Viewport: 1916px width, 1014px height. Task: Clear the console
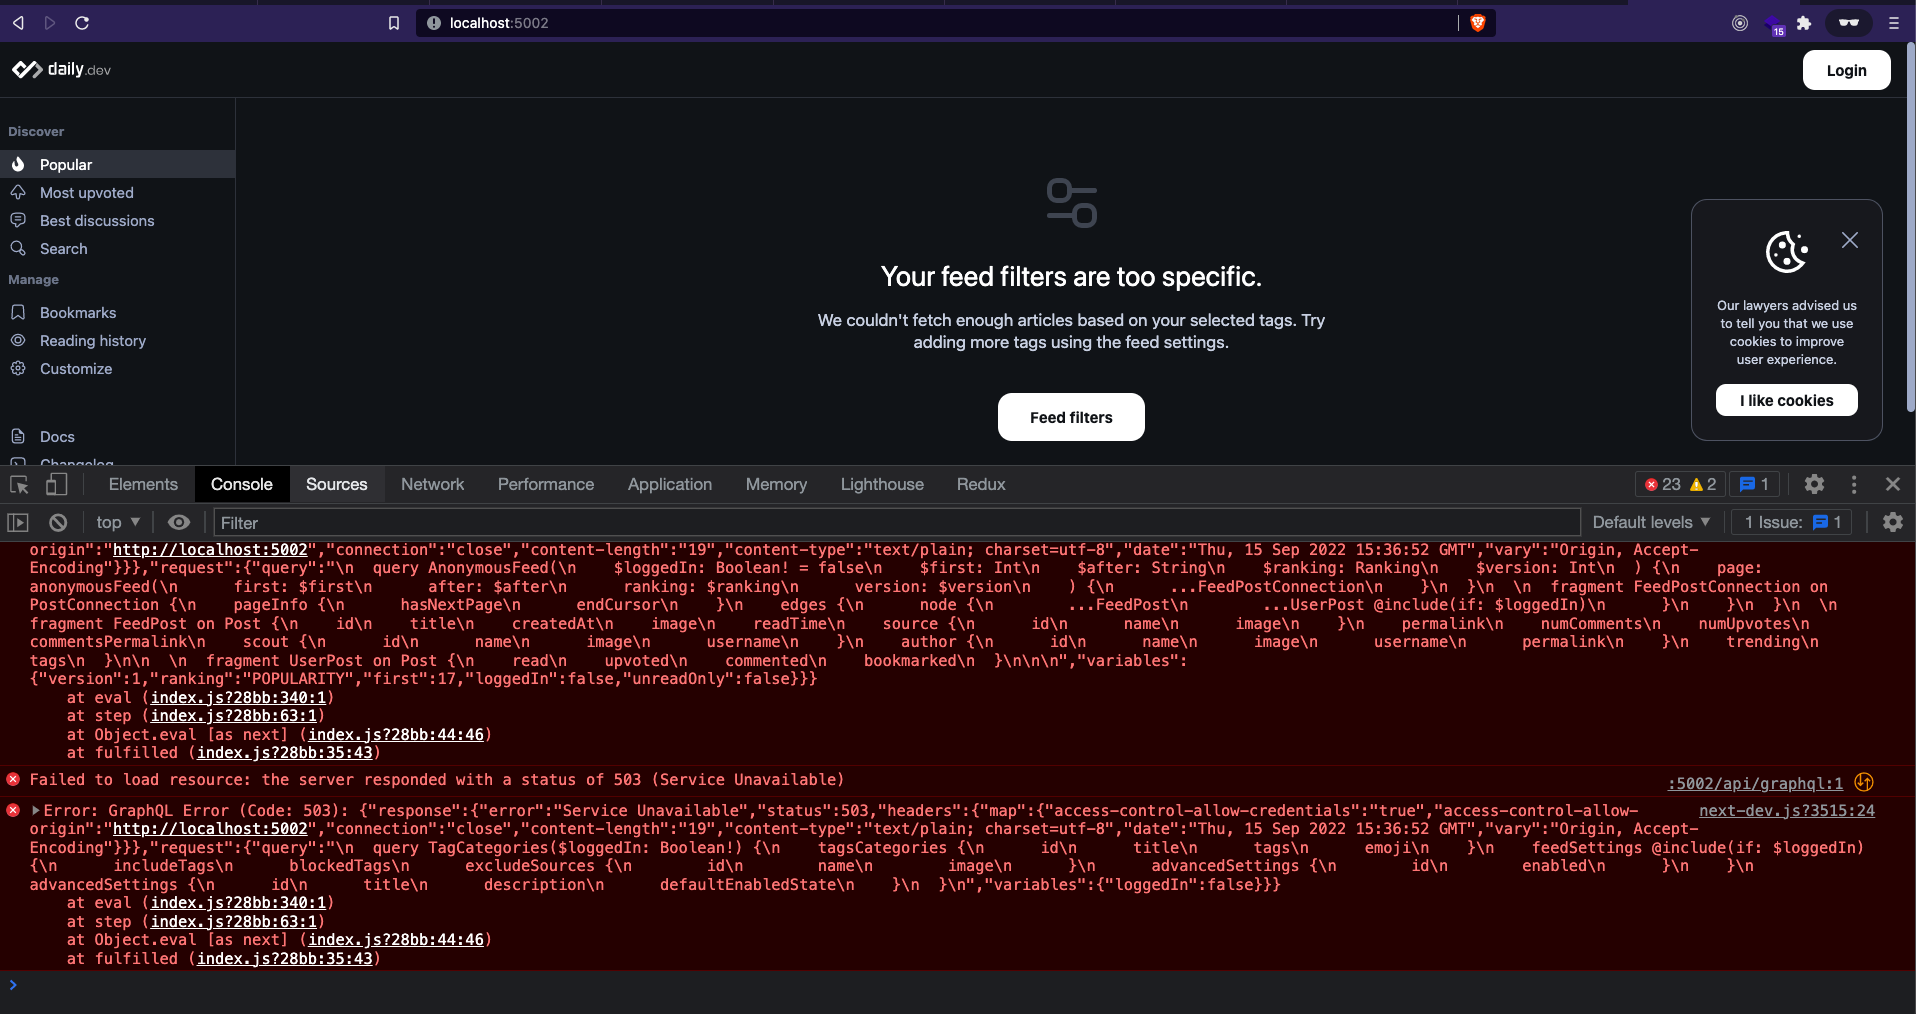58,522
